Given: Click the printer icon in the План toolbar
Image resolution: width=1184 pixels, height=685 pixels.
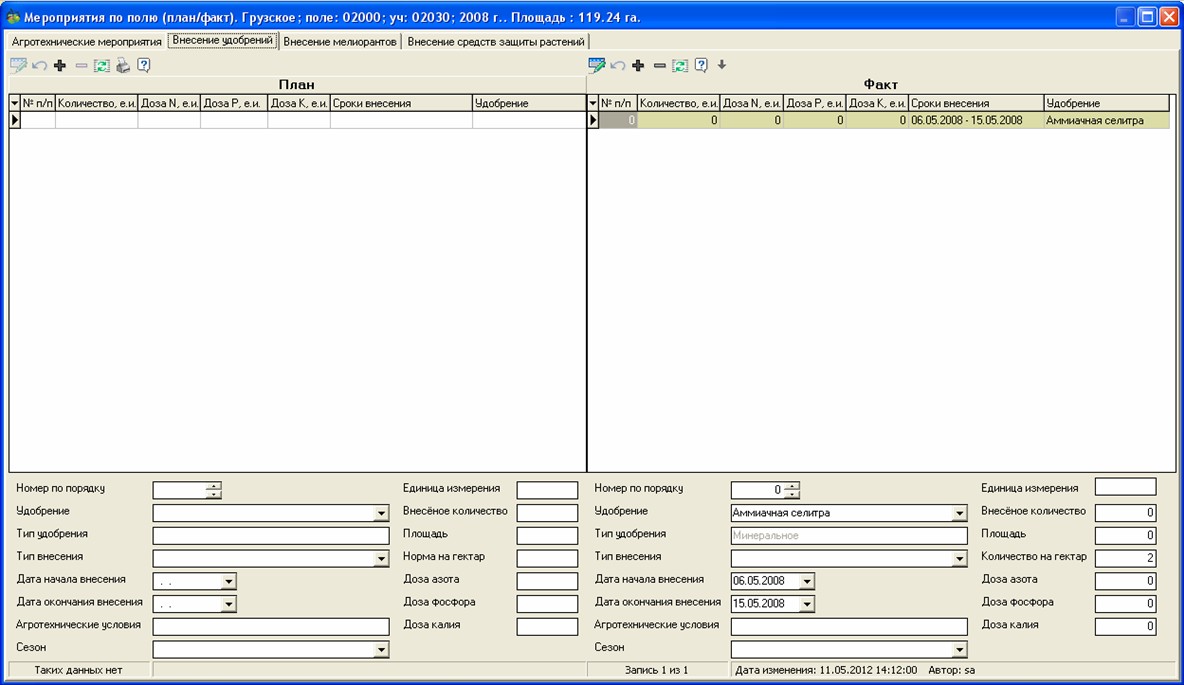Looking at the screenshot, I should click(x=122, y=65).
